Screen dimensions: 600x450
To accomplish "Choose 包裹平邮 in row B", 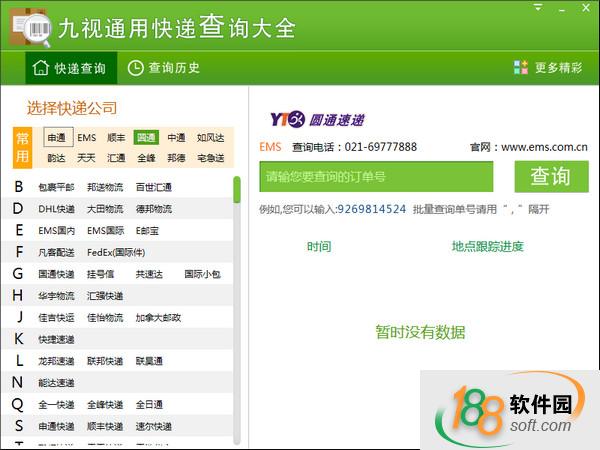I will [56, 187].
